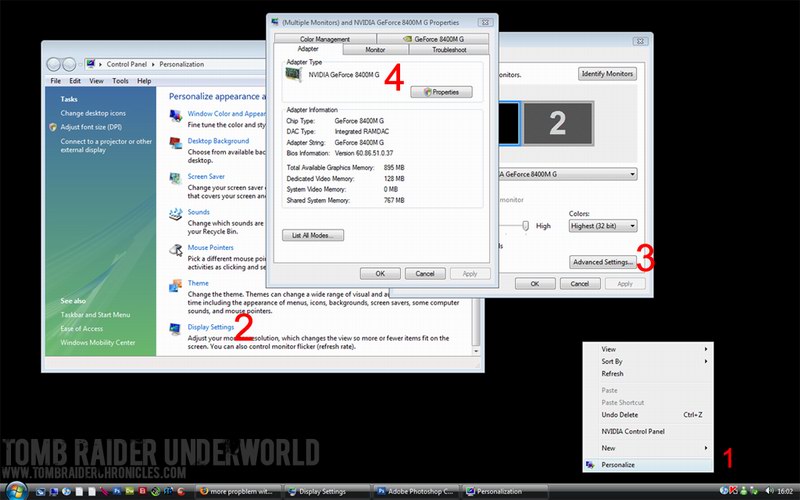Open the Windows Mobility Center link
This screenshot has width=800, height=500.
[x=98, y=342]
